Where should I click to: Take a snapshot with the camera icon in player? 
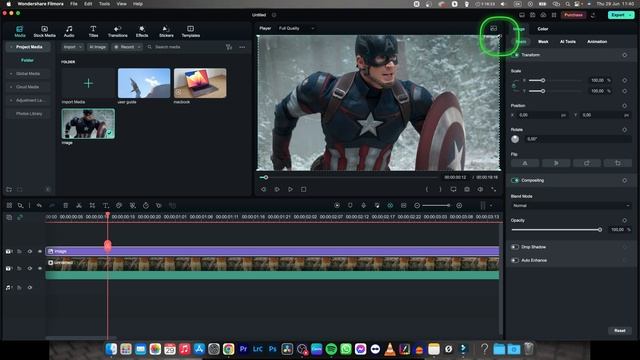click(467, 189)
